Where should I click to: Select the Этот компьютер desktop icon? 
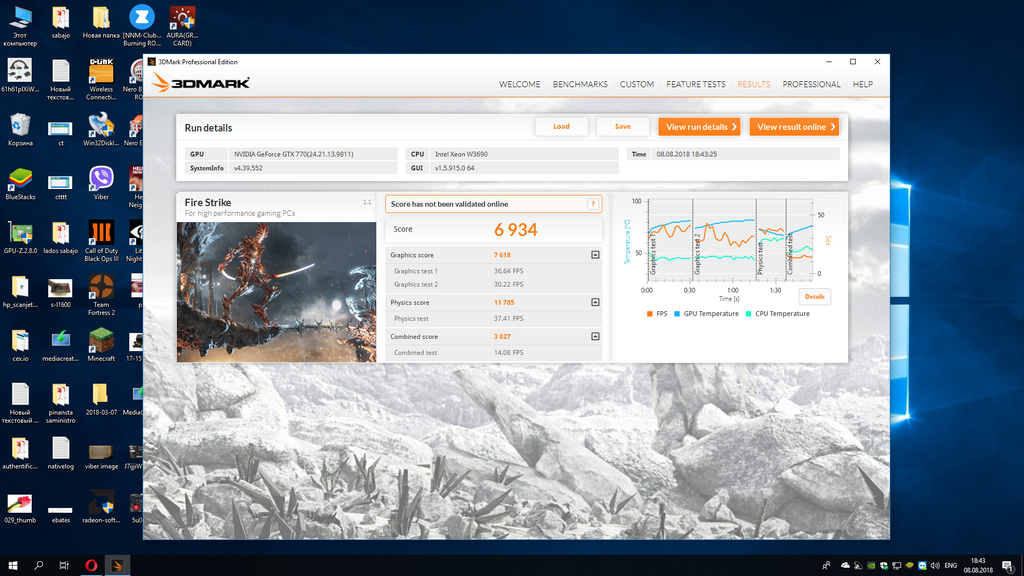(x=20, y=26)
